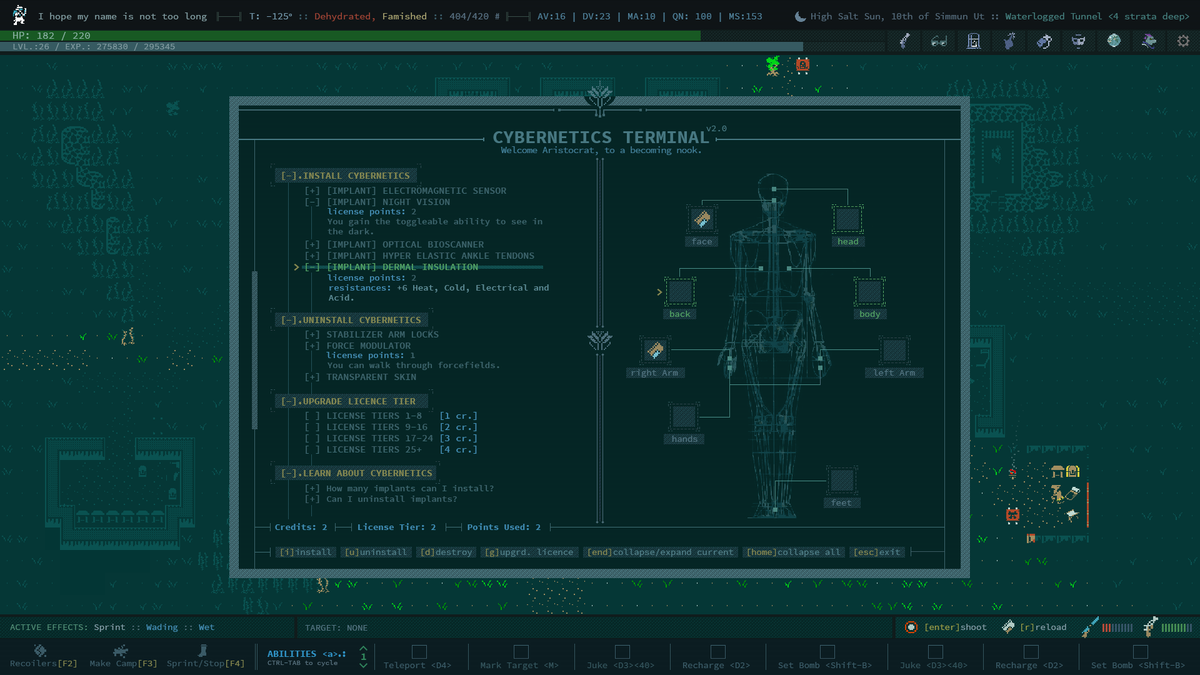Click the 'License Tier: 2' status text
The height and width of the screenshot is (675, 1200).
pos(397,527)
